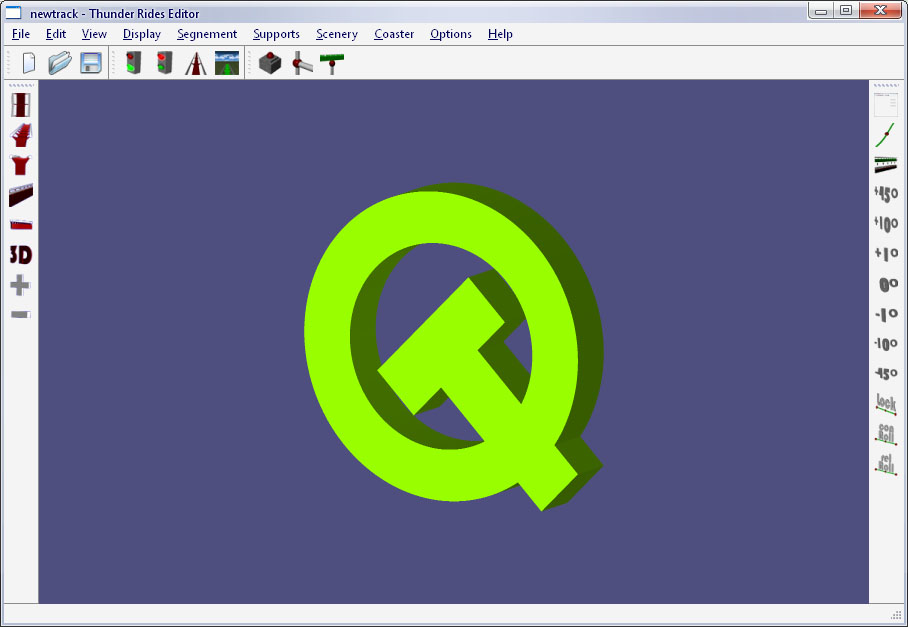
Task: Create a new track file
Action: tap(29, 63)
